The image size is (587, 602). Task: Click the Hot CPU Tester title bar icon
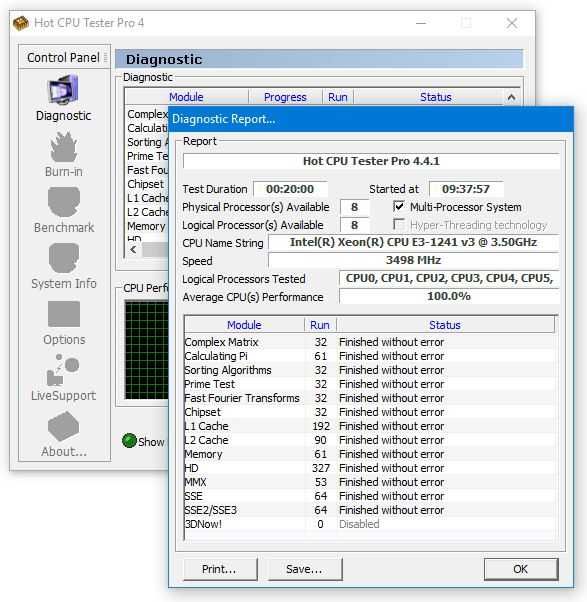(21, 23)
